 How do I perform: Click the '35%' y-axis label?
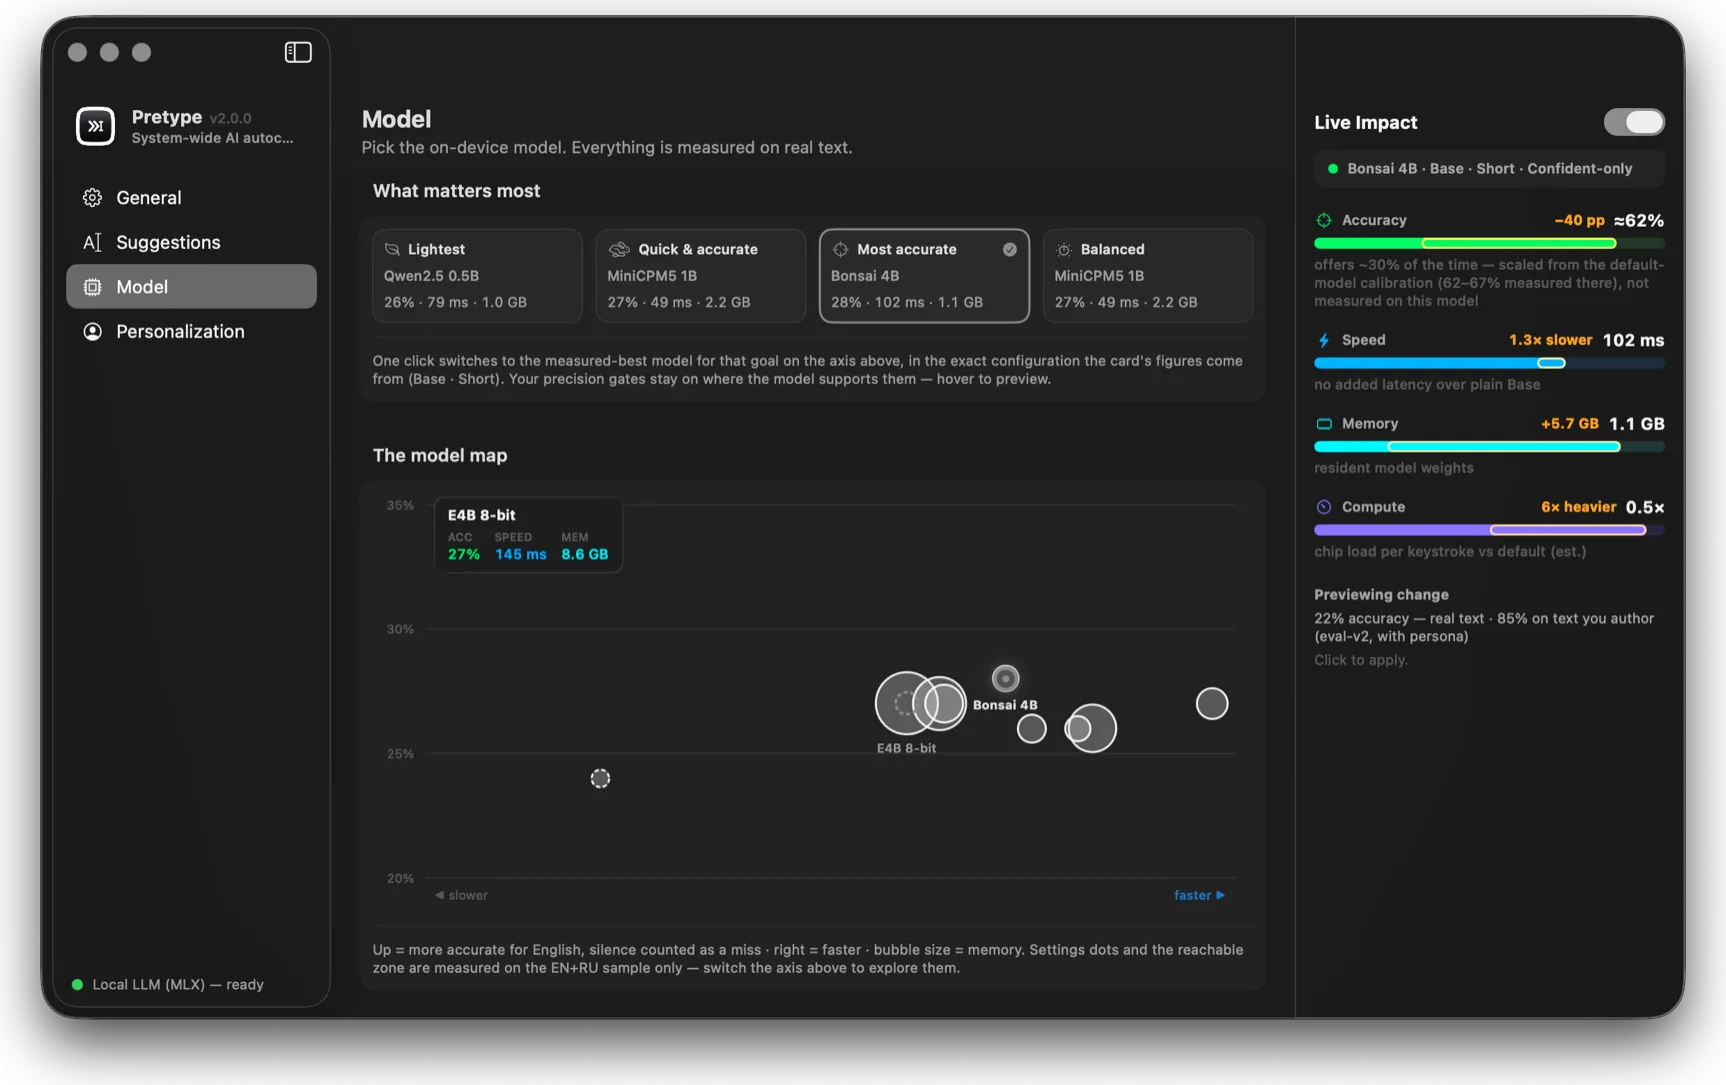(400, 506)
